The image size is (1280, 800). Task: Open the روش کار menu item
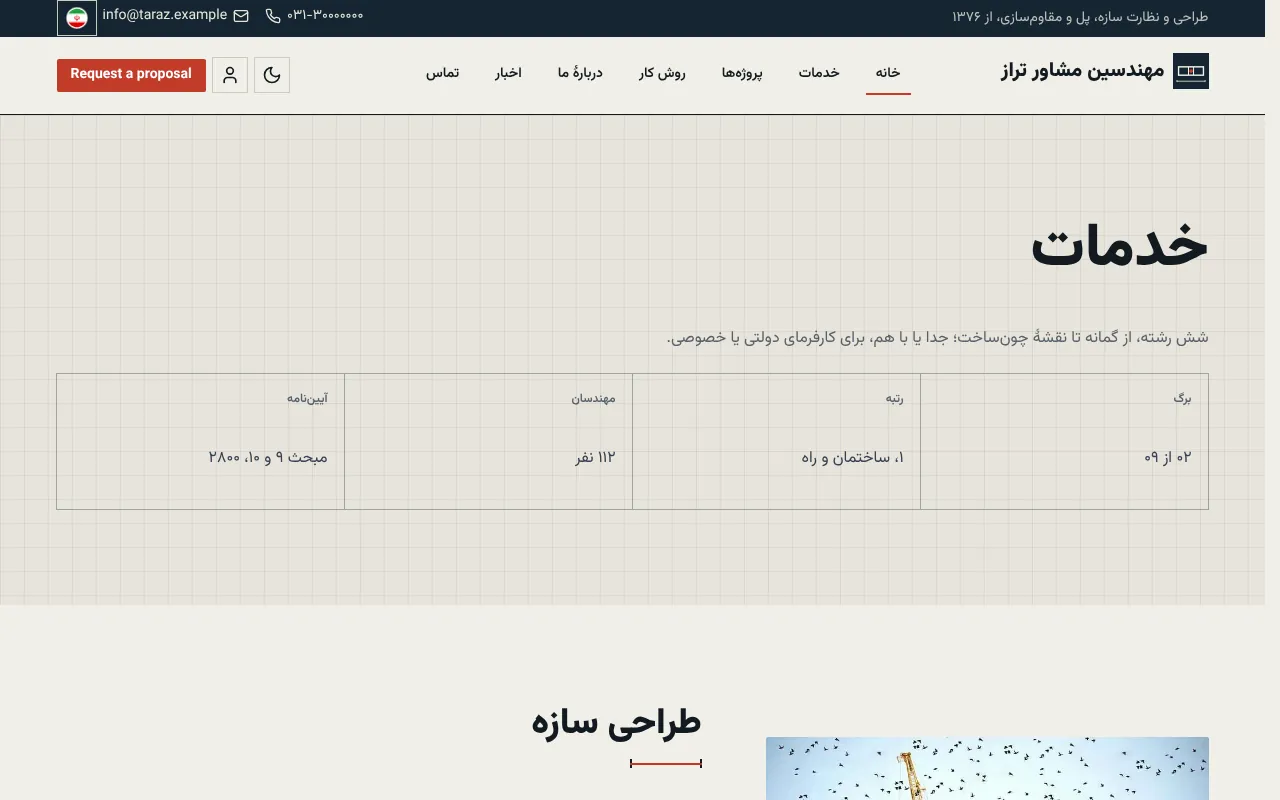(662, 73)
